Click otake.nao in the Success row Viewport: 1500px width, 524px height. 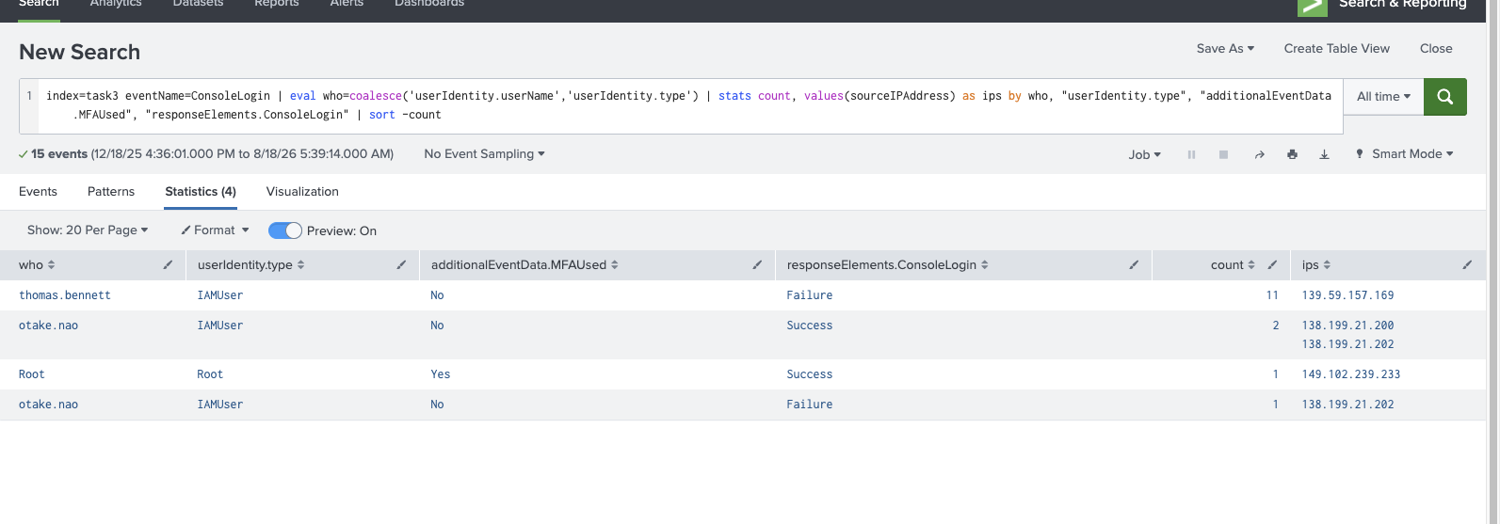pyautogui.click(x=48, y=325)
